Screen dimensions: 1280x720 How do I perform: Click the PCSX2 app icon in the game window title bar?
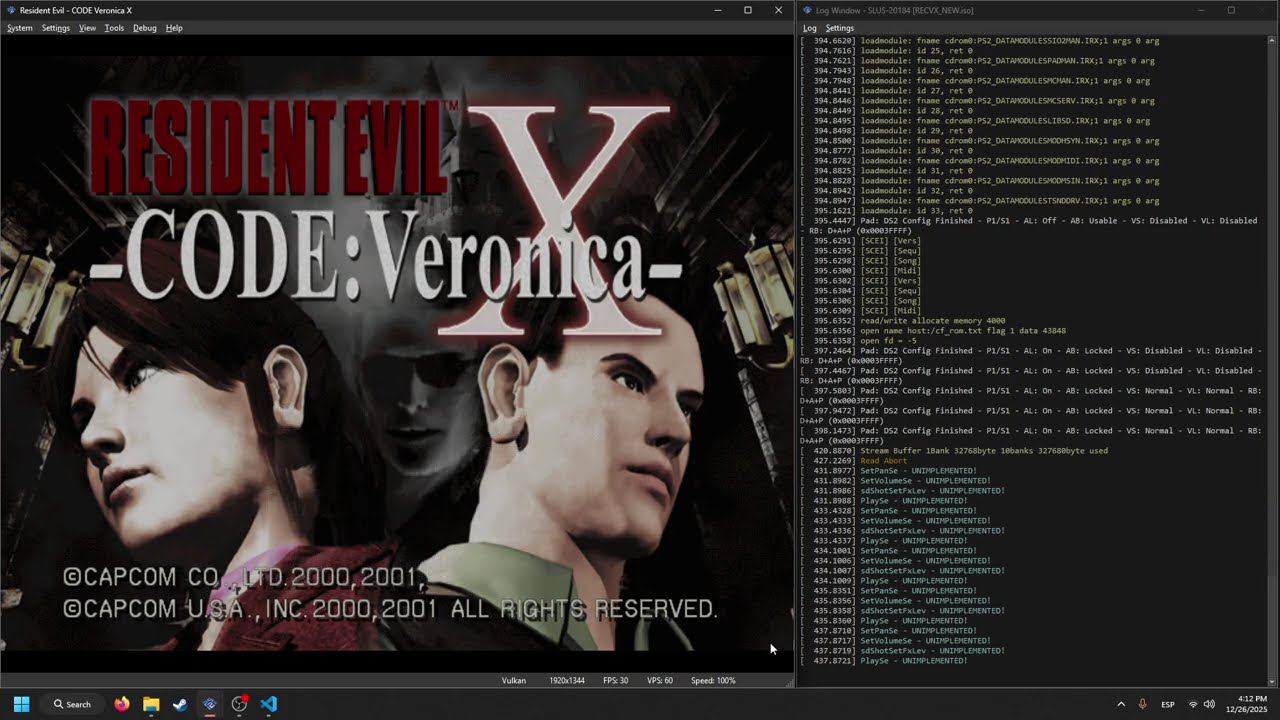[10, 10]
